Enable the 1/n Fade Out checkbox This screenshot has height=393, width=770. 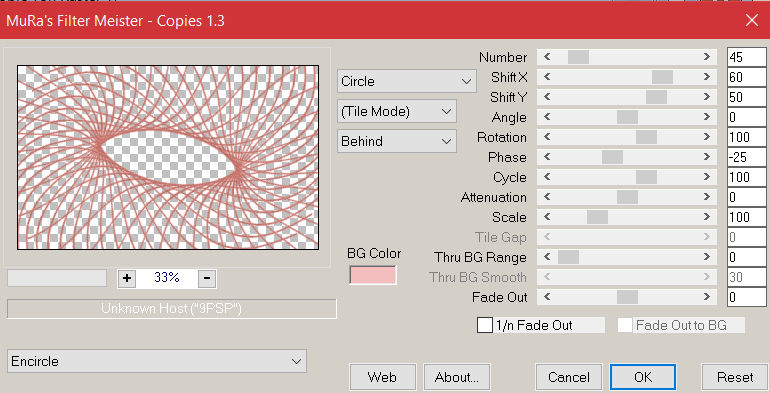485,325
